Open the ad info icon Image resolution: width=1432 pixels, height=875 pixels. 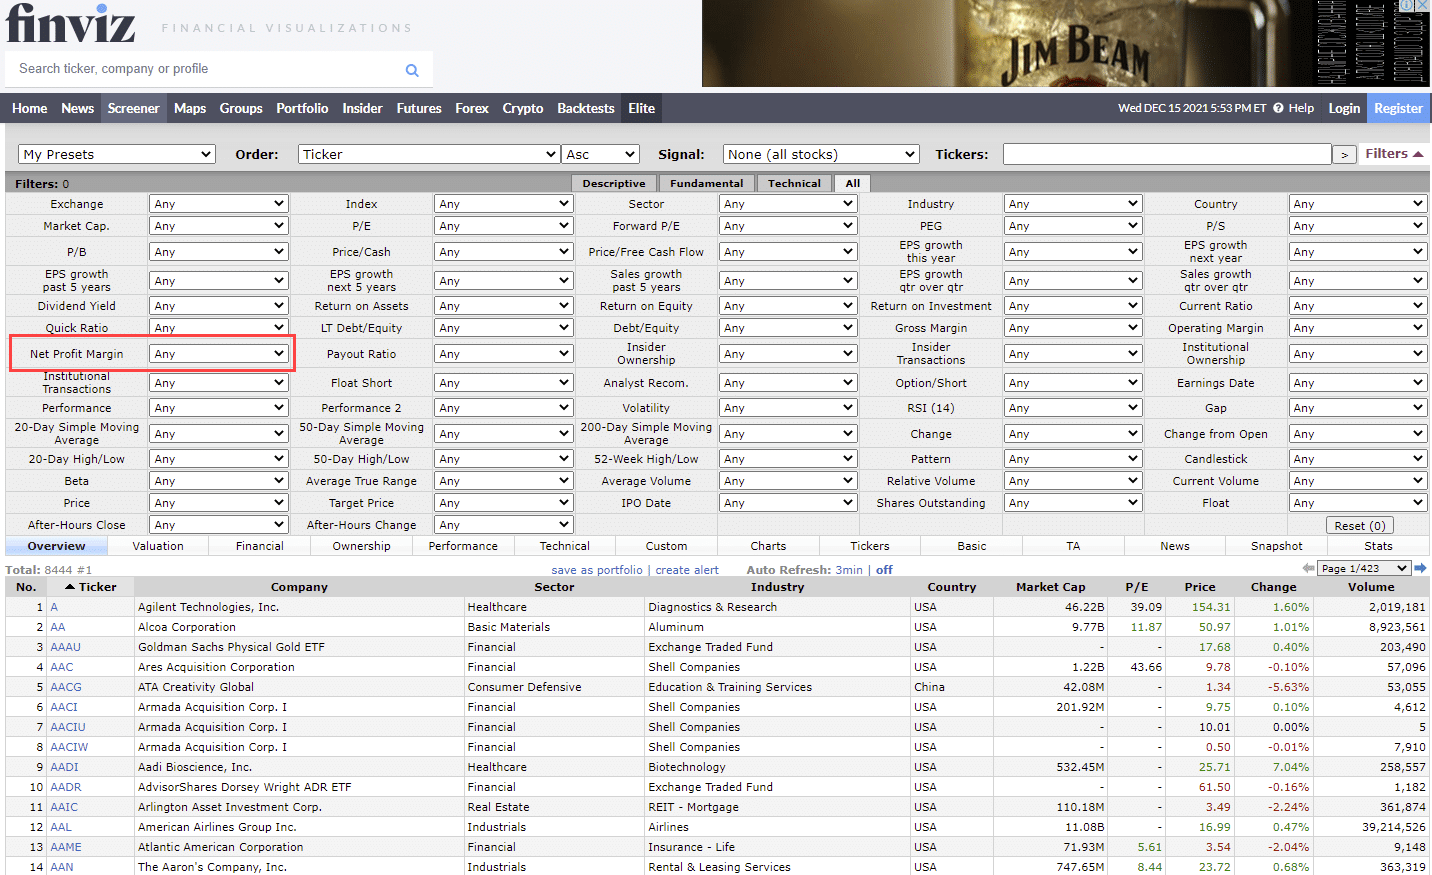pyautogui.click(x=1407, y=6)
